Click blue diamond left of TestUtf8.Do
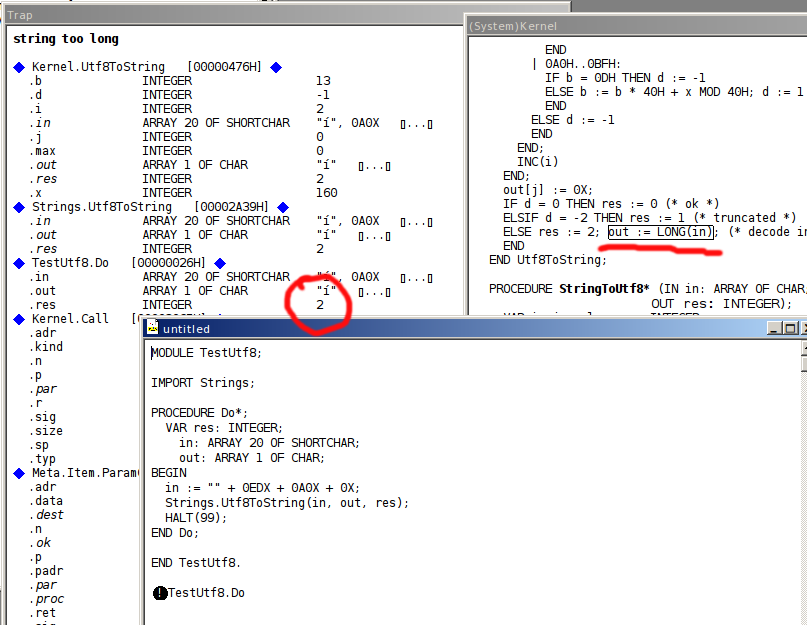This screenshot has width=807, height=625. tap(18, 263)
